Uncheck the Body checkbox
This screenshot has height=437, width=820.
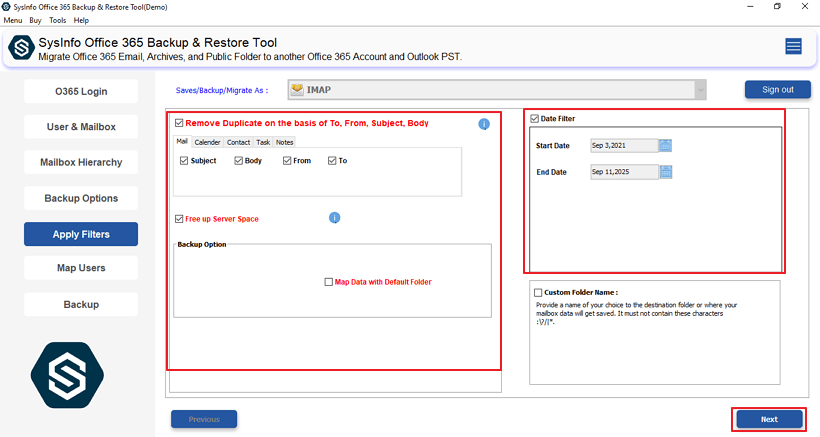point(238,160)
